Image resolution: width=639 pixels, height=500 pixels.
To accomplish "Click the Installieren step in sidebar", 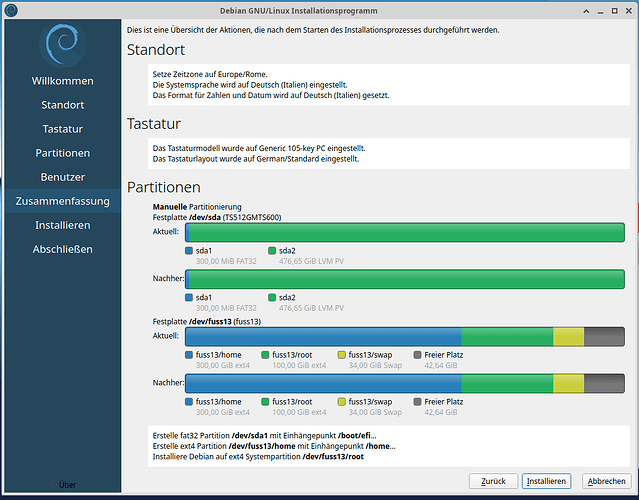I will (63, 225).
